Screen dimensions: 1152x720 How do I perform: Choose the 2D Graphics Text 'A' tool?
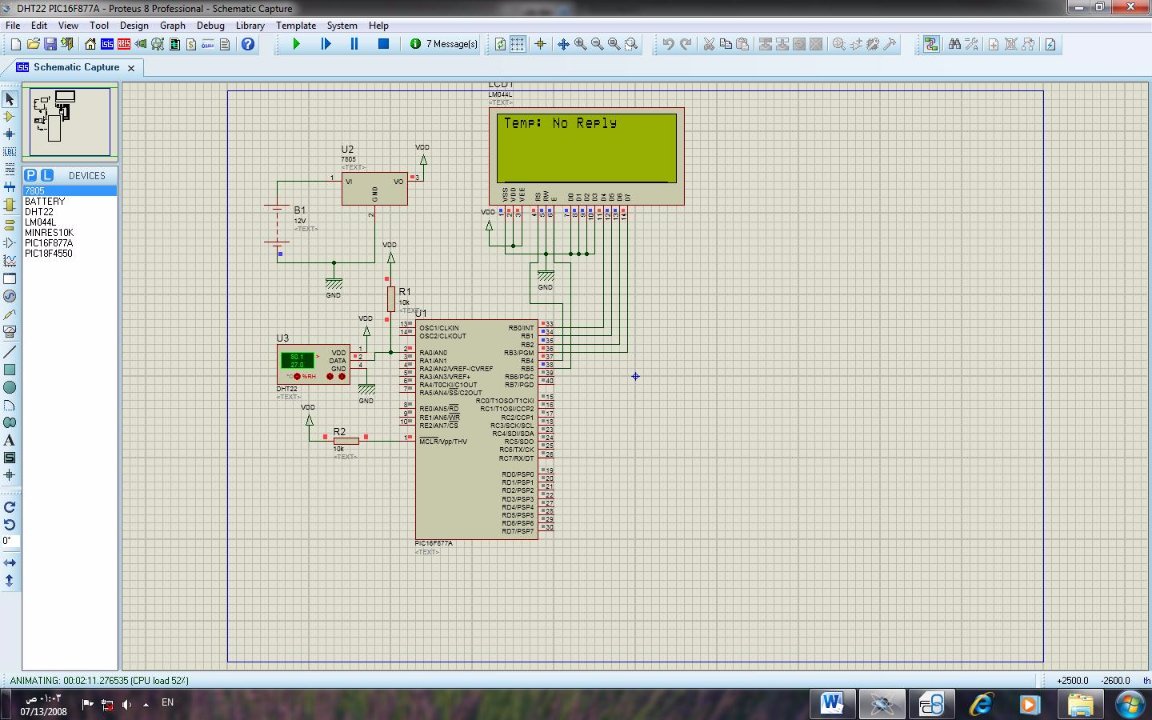coord(10,440)
